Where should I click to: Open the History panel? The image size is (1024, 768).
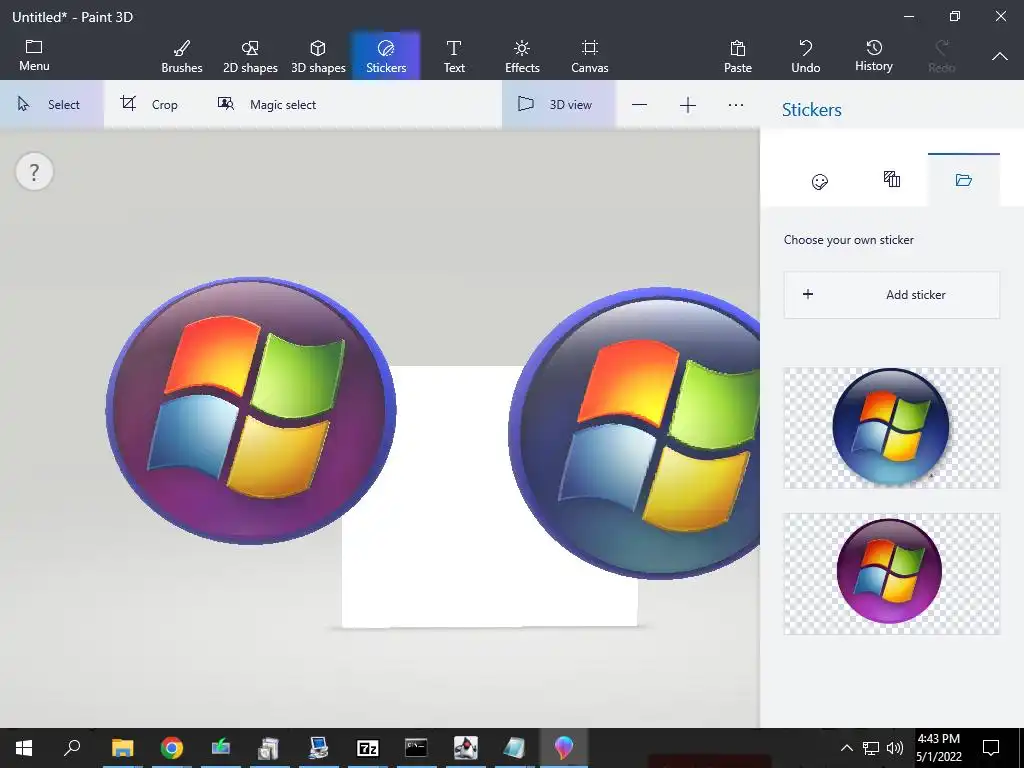(x=874, y=56)
